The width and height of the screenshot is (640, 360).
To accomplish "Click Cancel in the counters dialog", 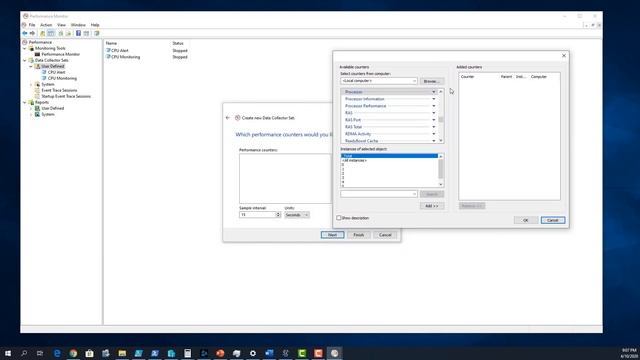I will point(553,220).
